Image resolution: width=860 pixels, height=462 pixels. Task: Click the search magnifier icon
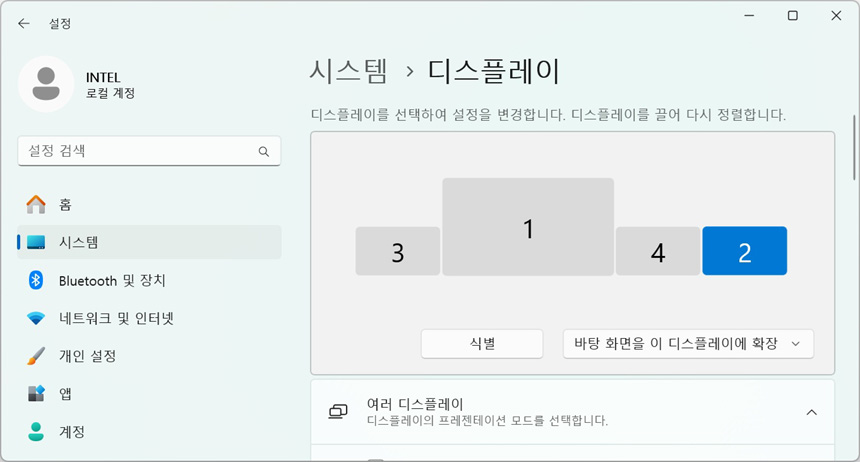[264, 152]
